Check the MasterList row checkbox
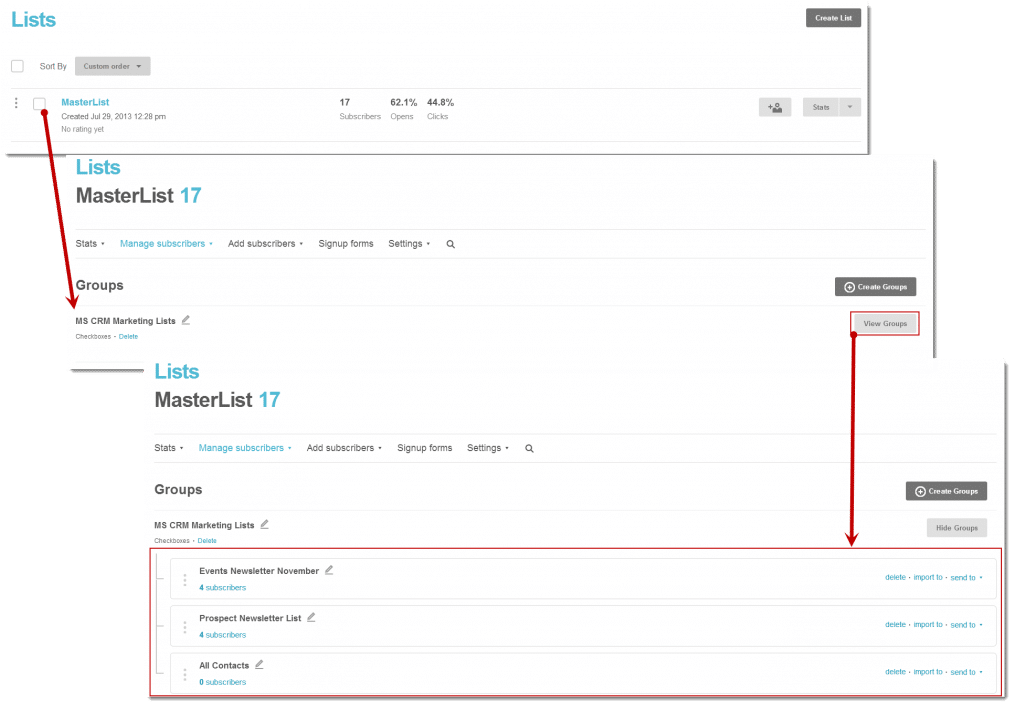The height and width of the screenshot is (702, 1009). [39, 103]
